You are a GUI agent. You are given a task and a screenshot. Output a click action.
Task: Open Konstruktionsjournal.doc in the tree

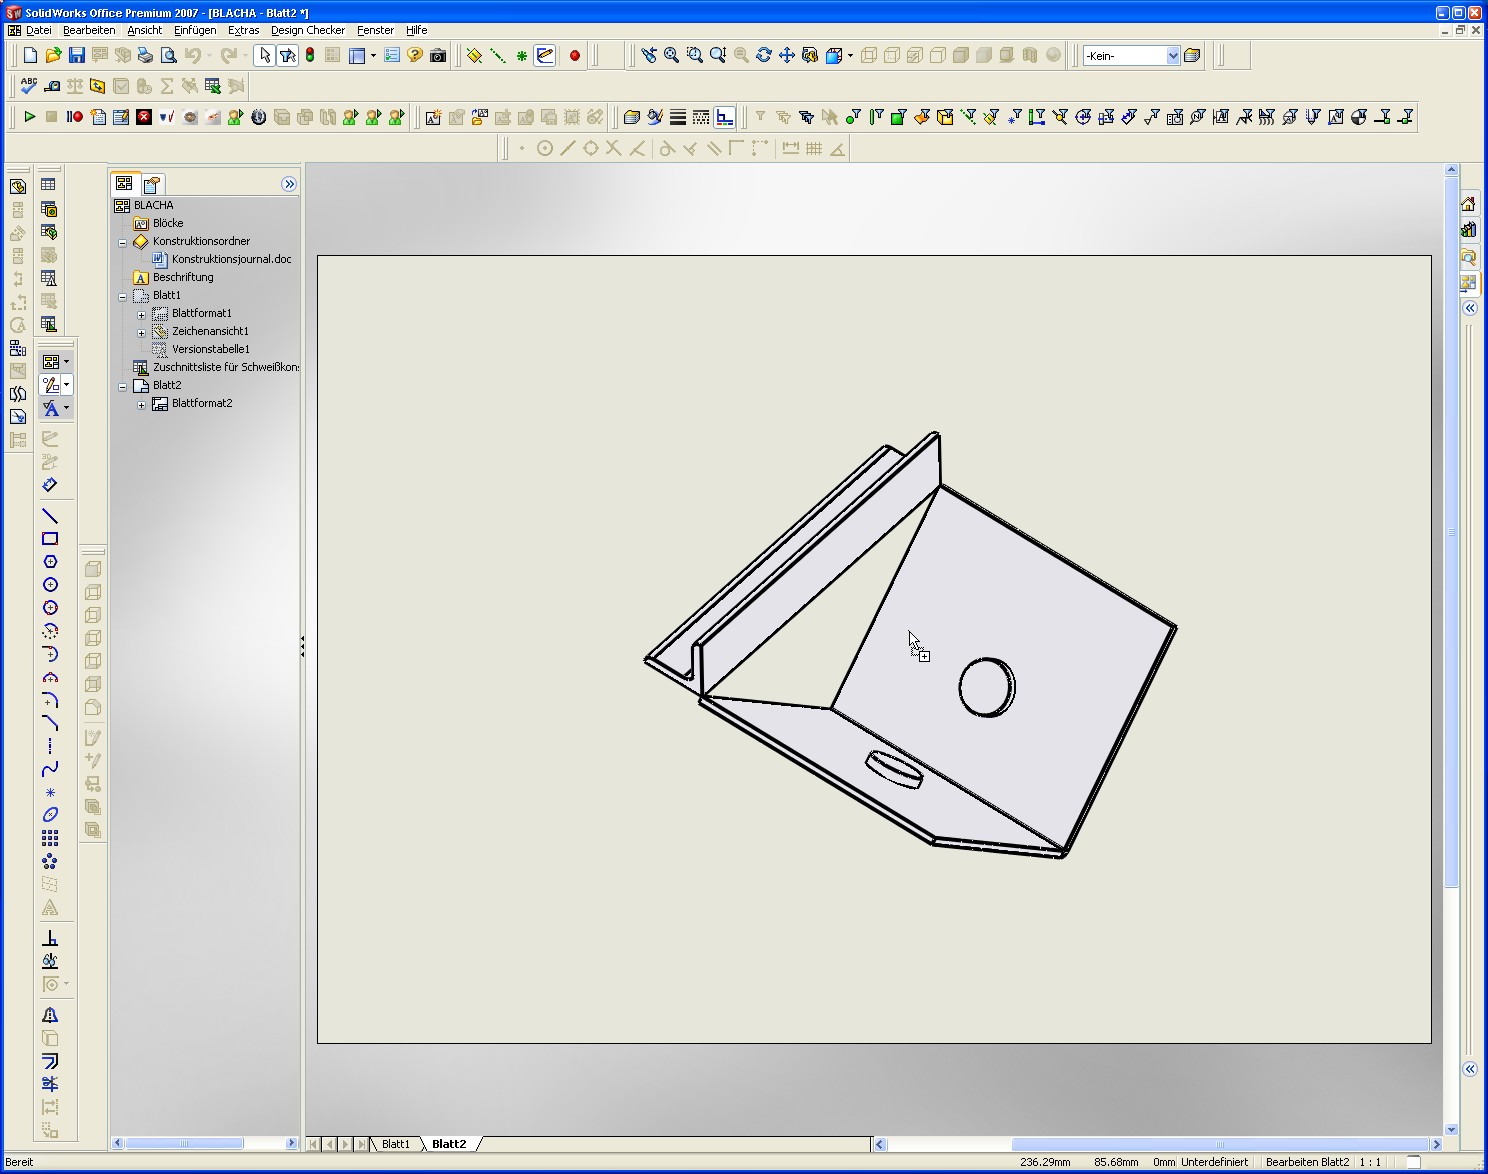231,259
